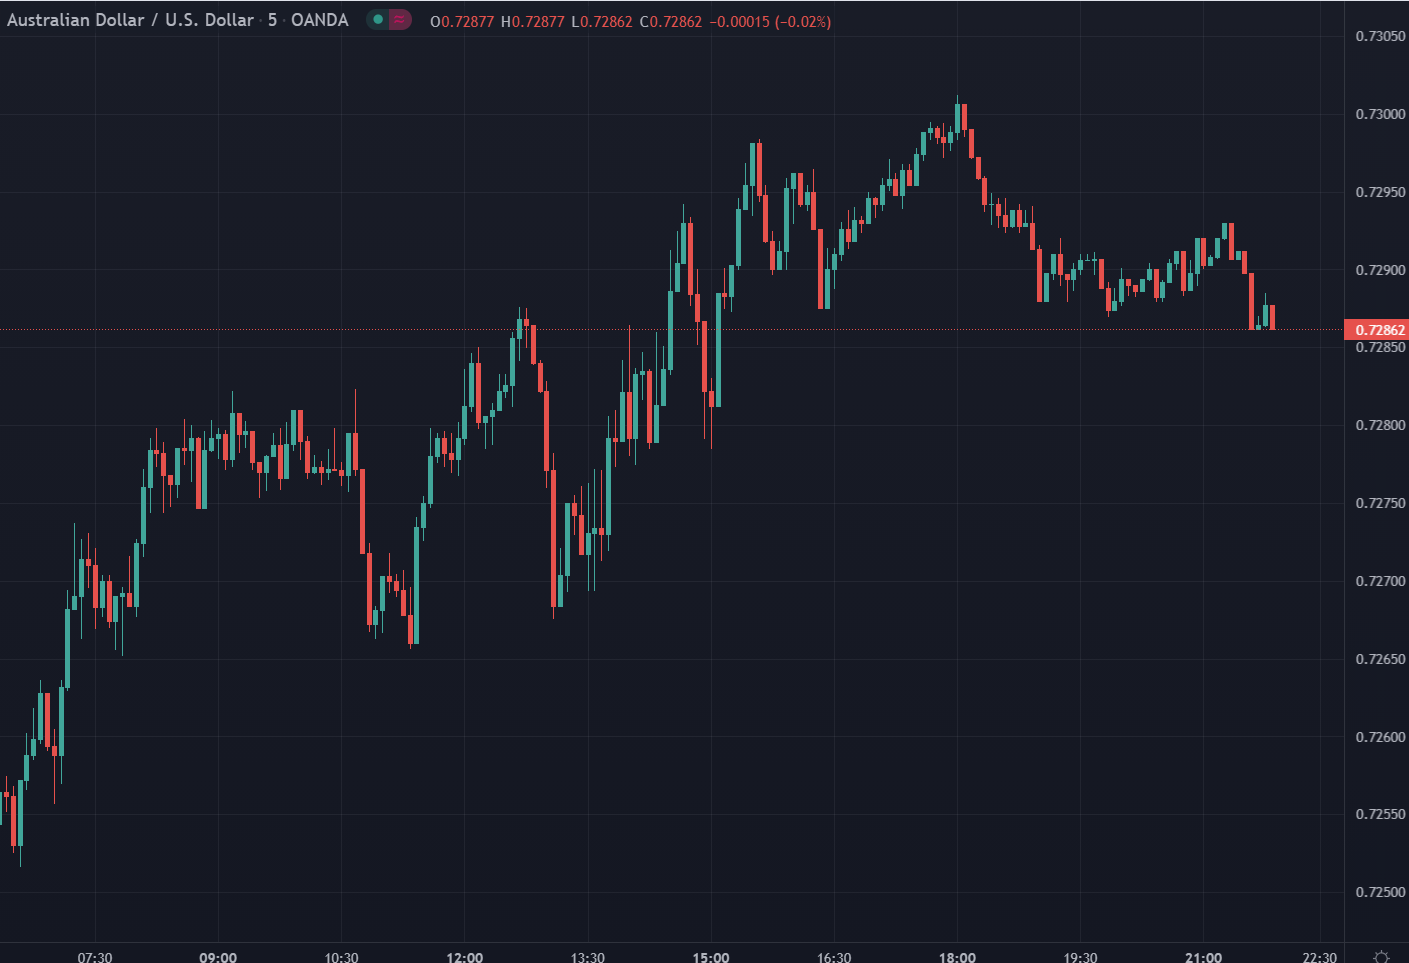Click the OANDA exchange label
Screen dimensions: 1409x963
pos(319,20)
